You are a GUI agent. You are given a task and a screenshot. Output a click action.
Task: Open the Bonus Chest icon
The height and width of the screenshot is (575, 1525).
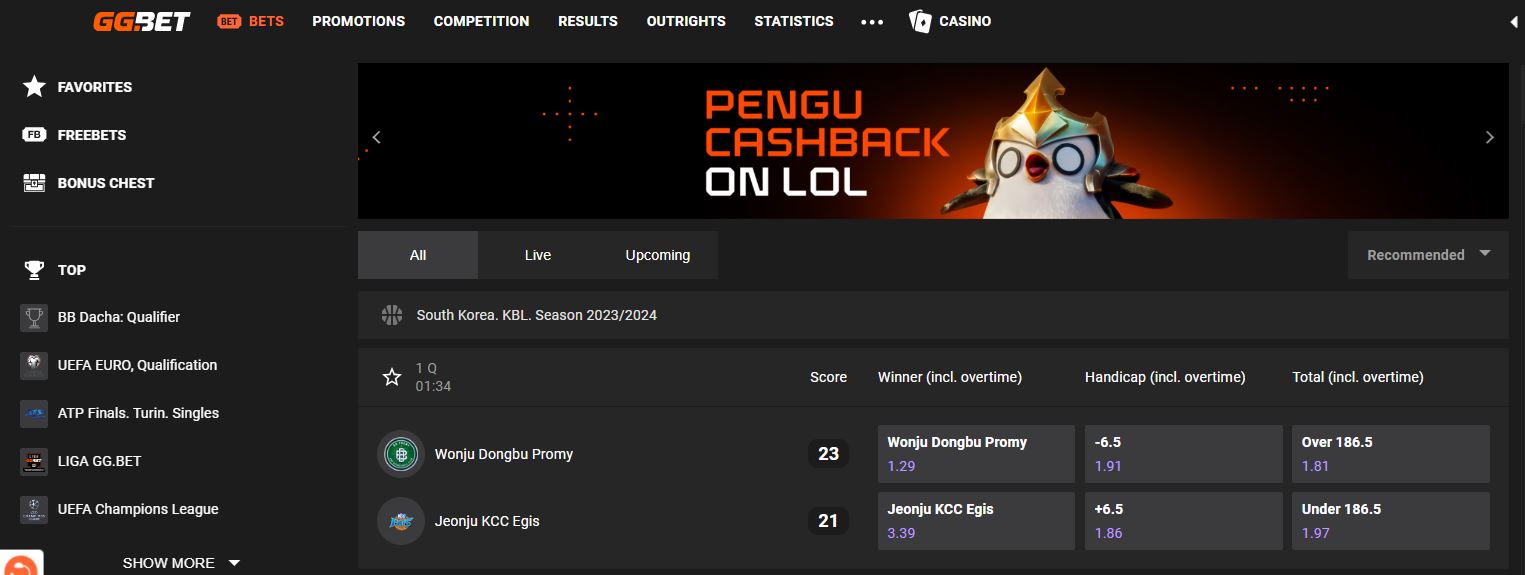pos(34,183)
